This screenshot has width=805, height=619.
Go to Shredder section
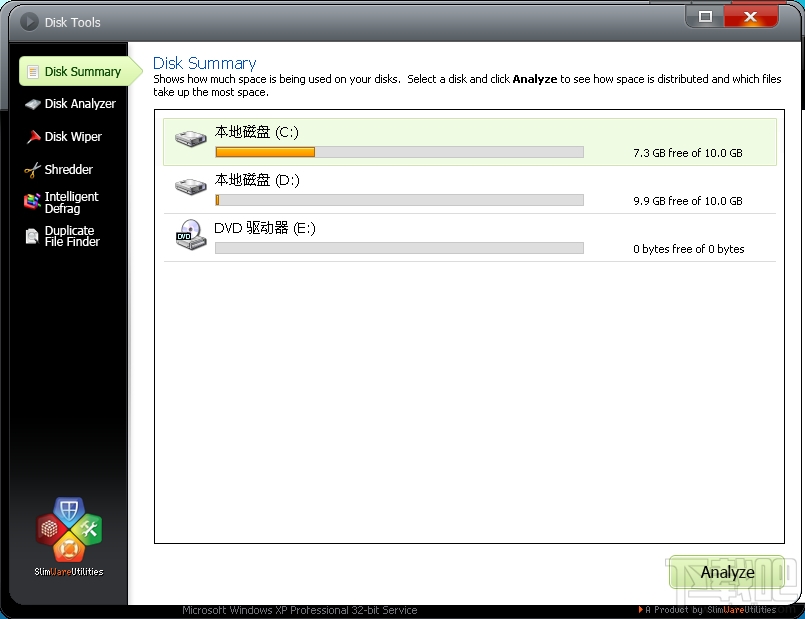point(59,169)
